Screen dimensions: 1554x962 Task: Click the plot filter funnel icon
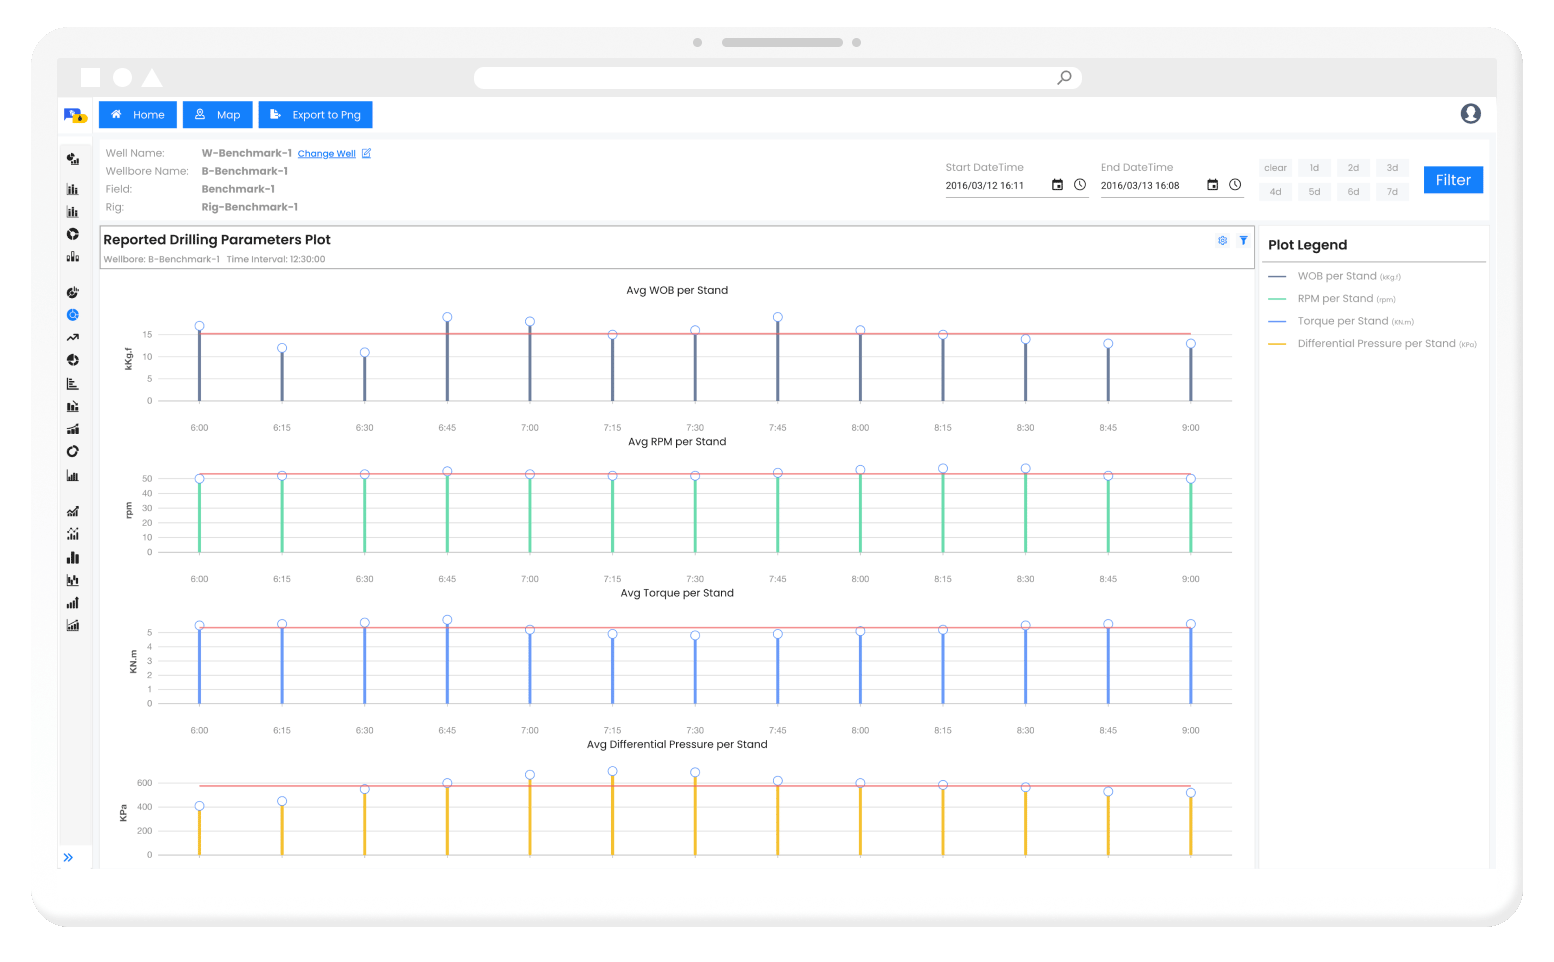coord(1243,240)
